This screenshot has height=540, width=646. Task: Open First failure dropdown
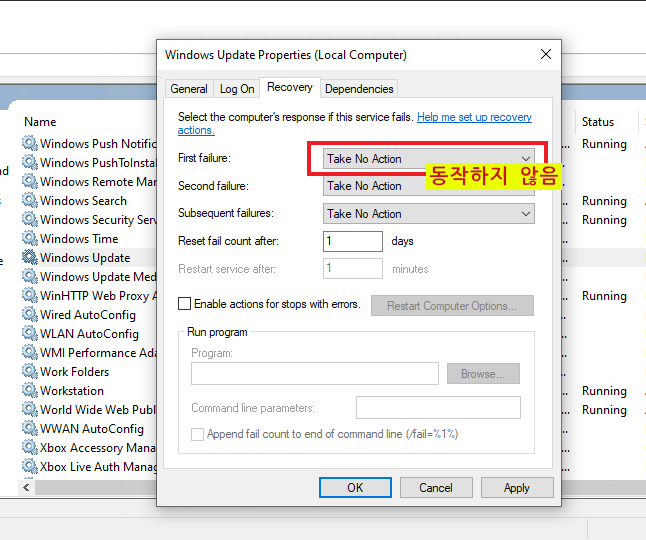pos(428,159)
